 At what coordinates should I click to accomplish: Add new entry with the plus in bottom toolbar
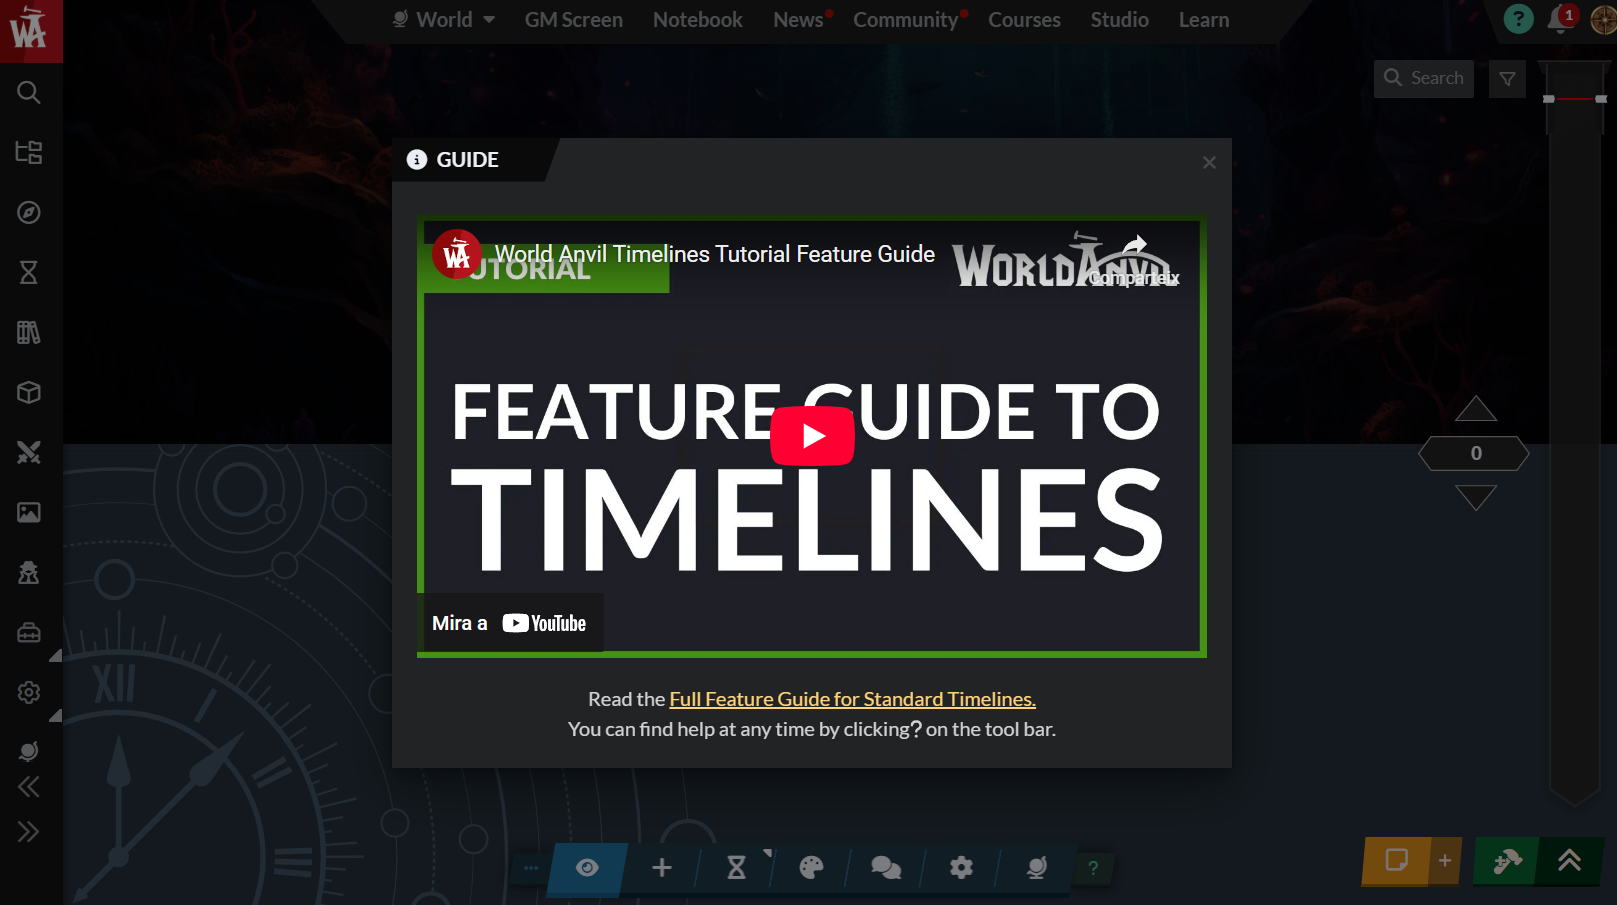click(662, 868)
